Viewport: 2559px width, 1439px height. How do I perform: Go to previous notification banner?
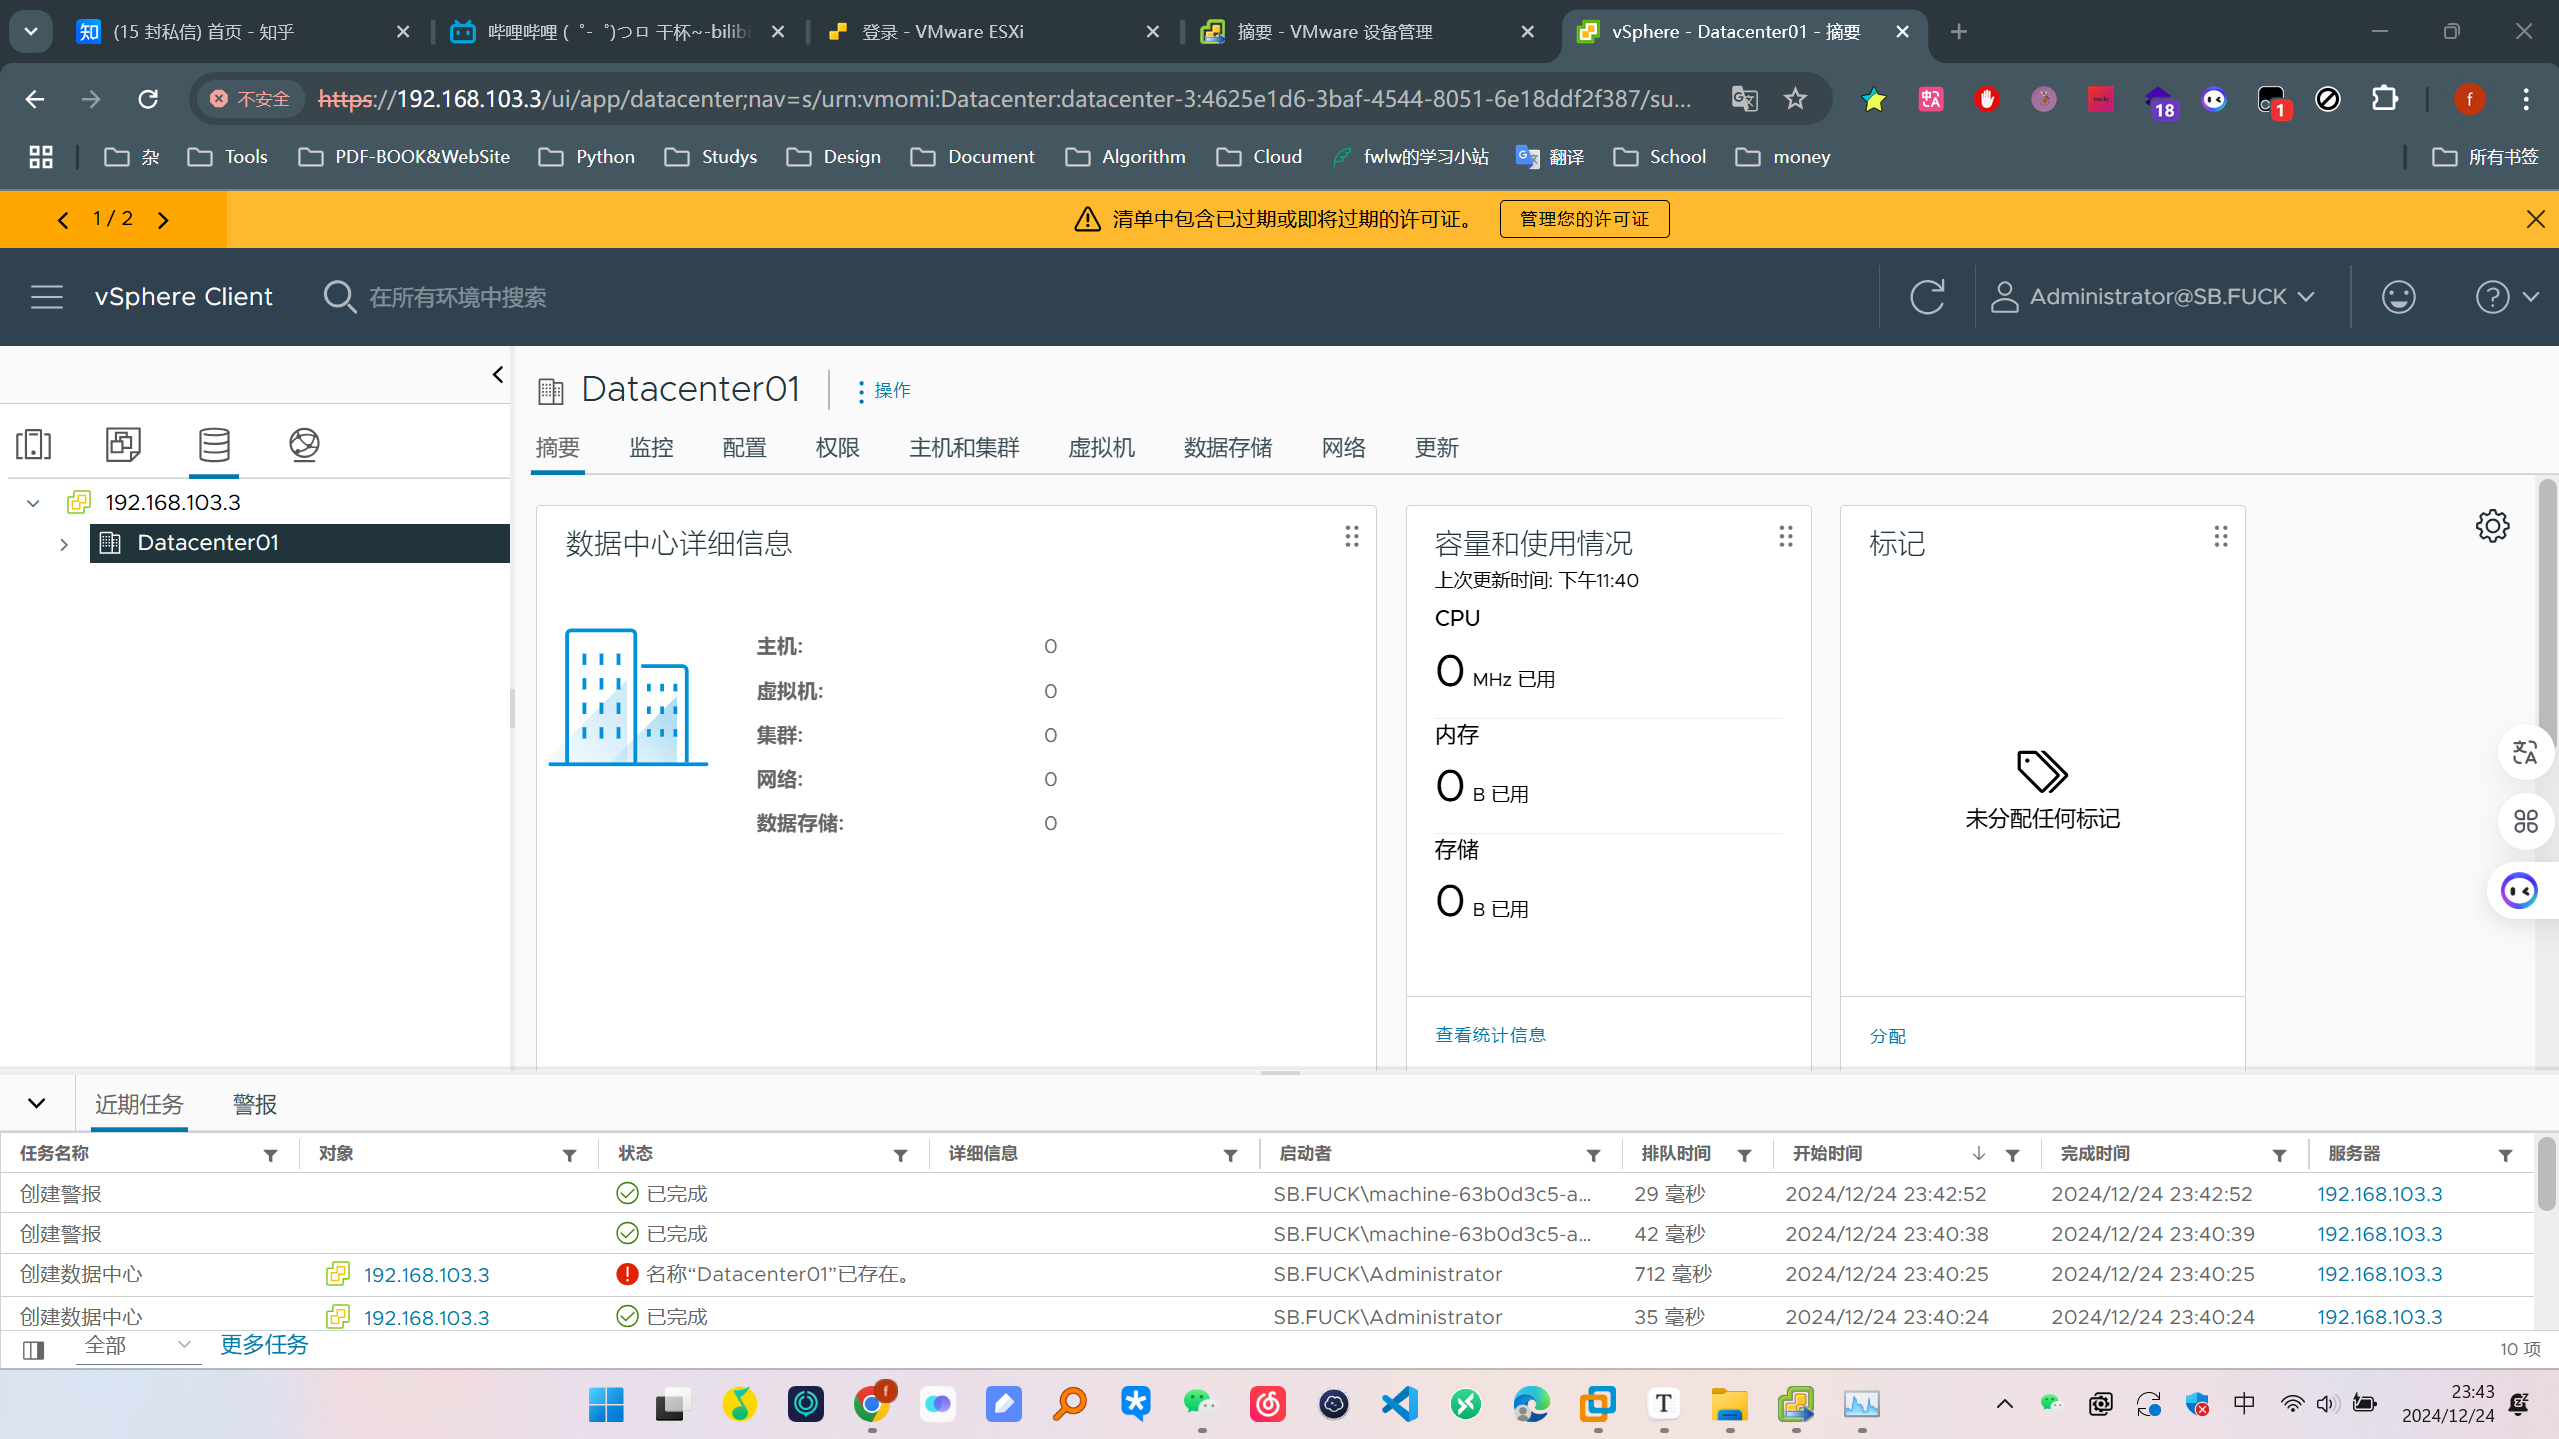point(63,219)
